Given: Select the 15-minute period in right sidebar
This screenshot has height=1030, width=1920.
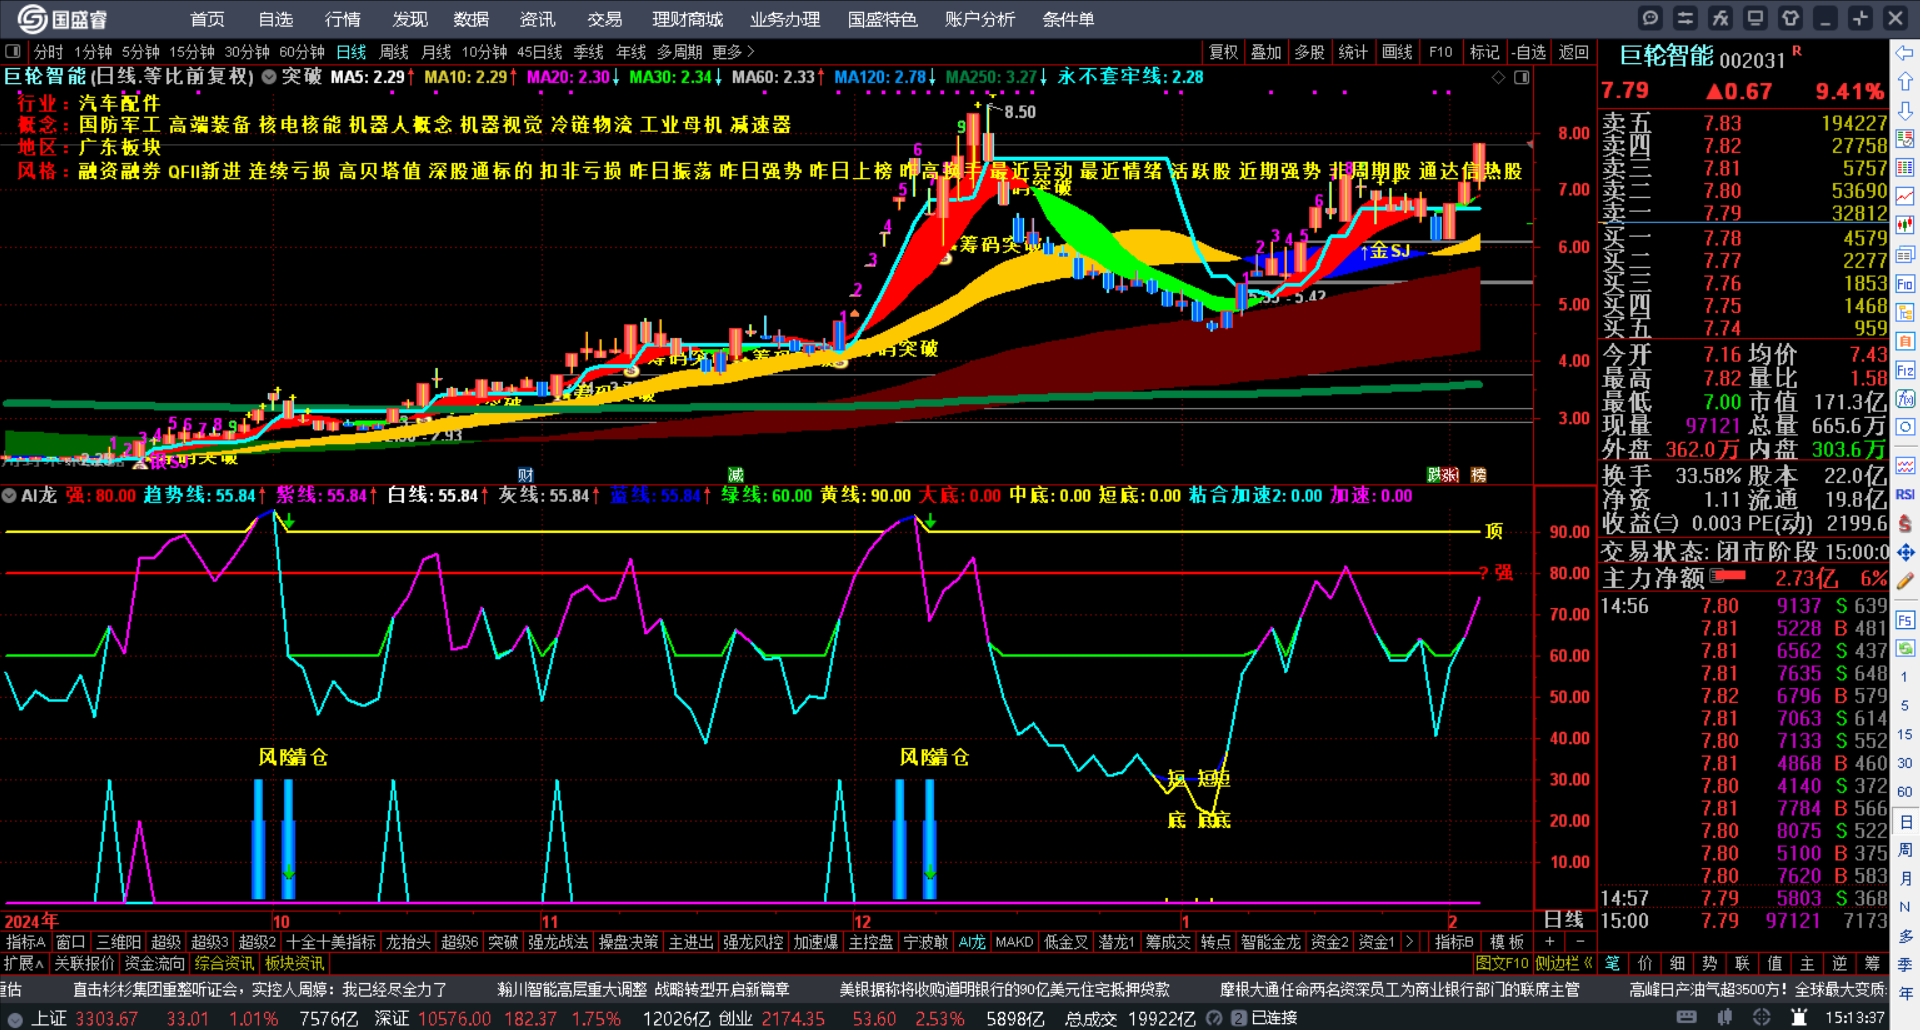Looking at the screenshot, I should pyautogui.click(x=1905, y=735).
